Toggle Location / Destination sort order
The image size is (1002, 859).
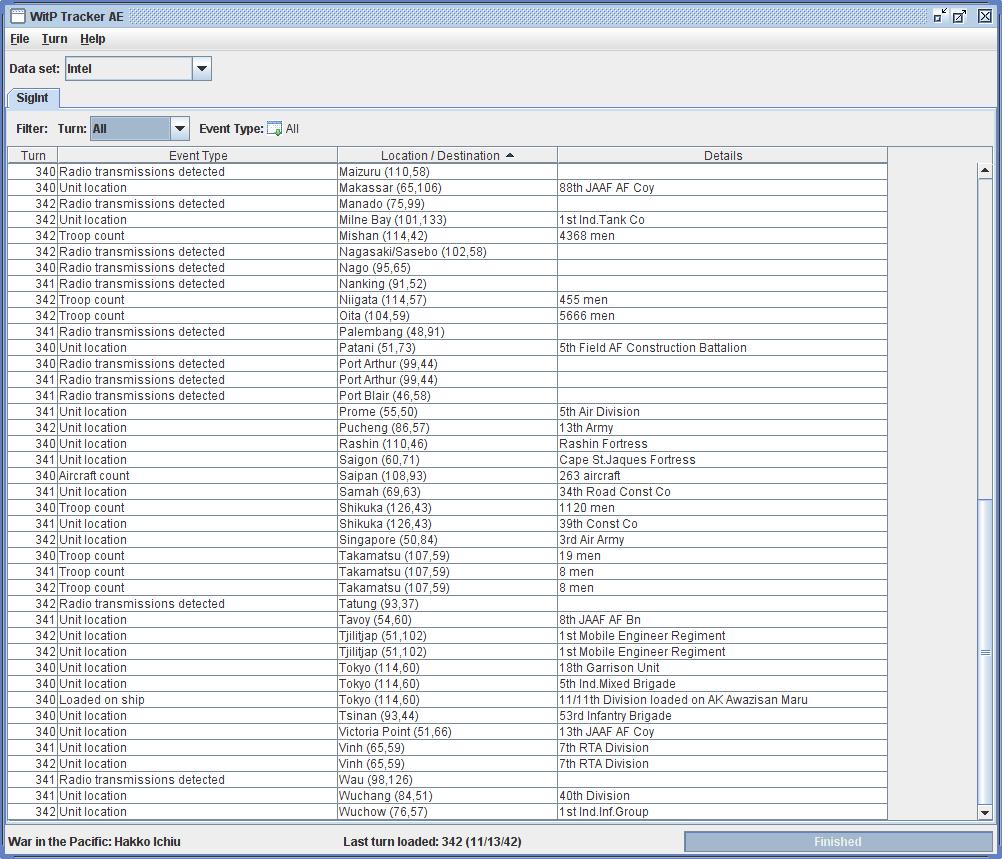click(x=445, y=155)
